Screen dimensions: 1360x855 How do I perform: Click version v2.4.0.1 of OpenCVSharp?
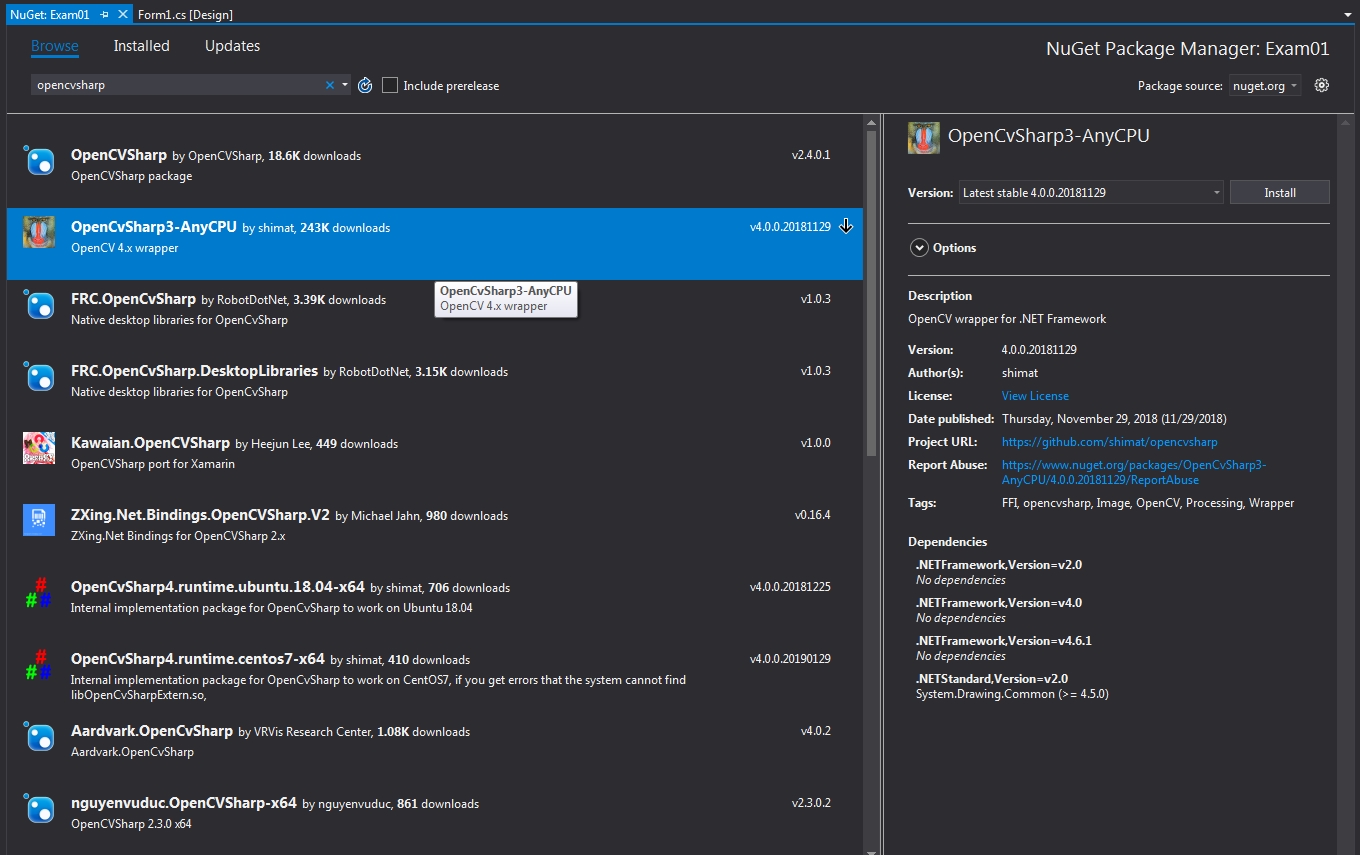coord(811,156)
